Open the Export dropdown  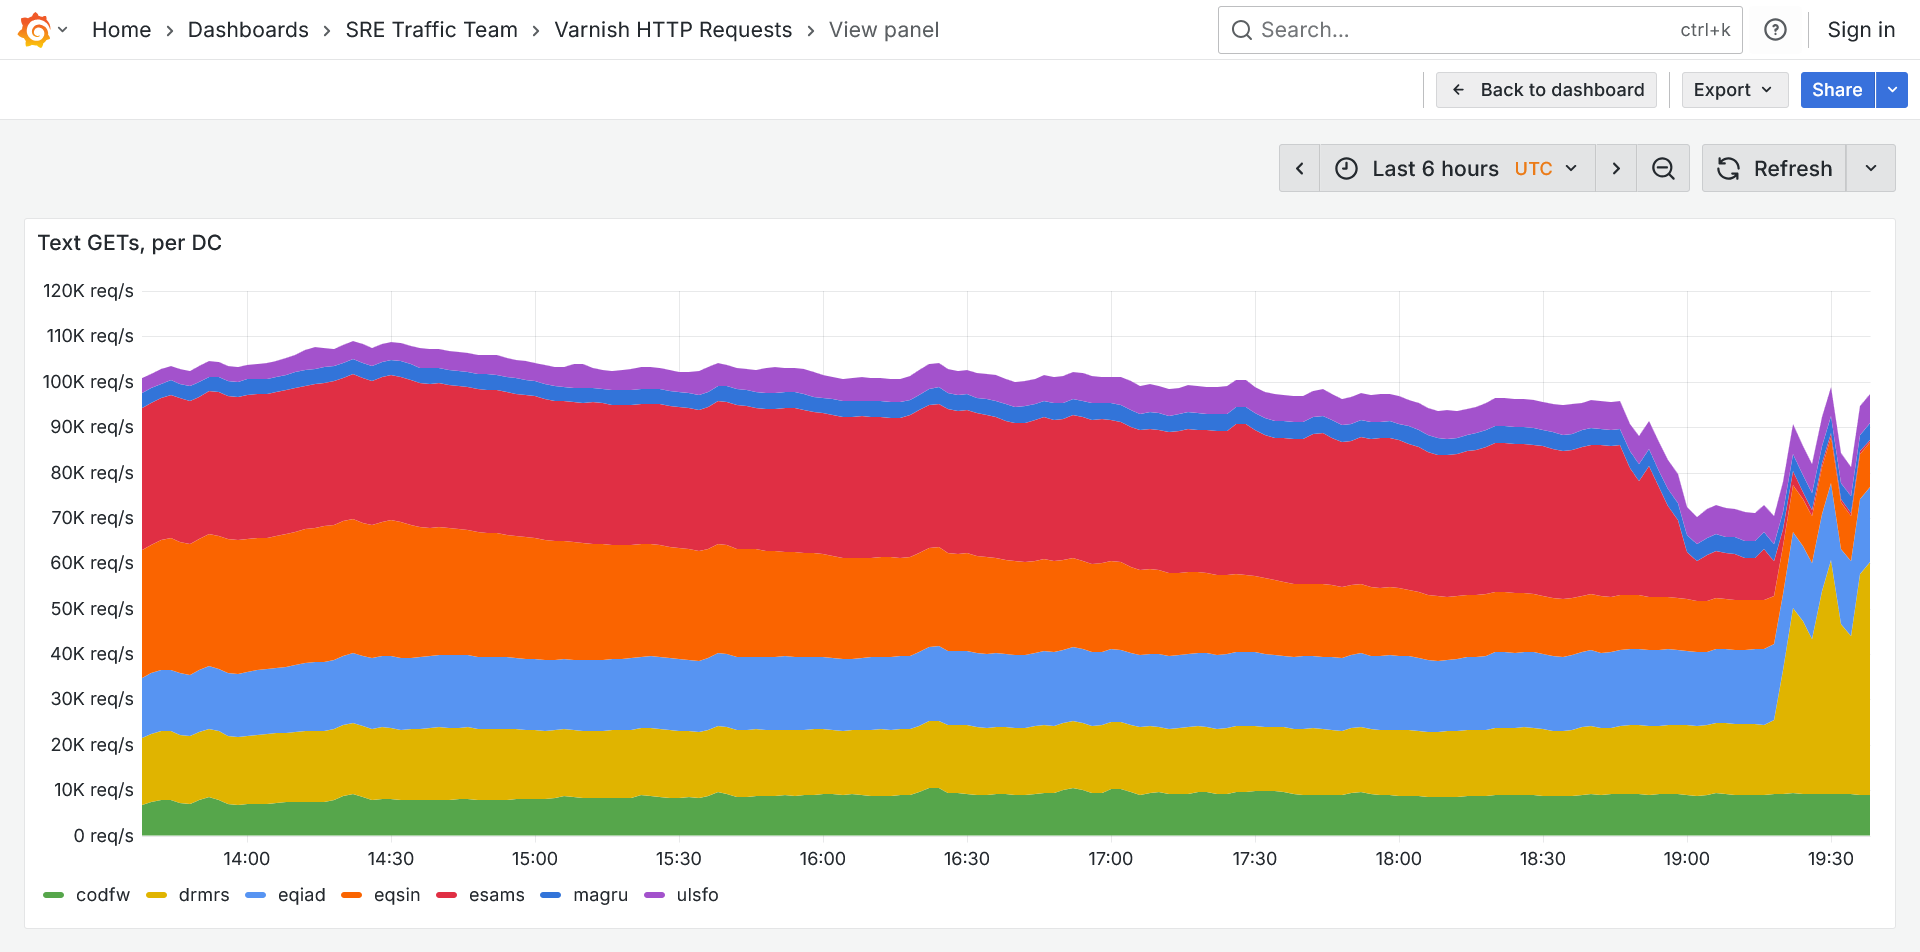1734,90
